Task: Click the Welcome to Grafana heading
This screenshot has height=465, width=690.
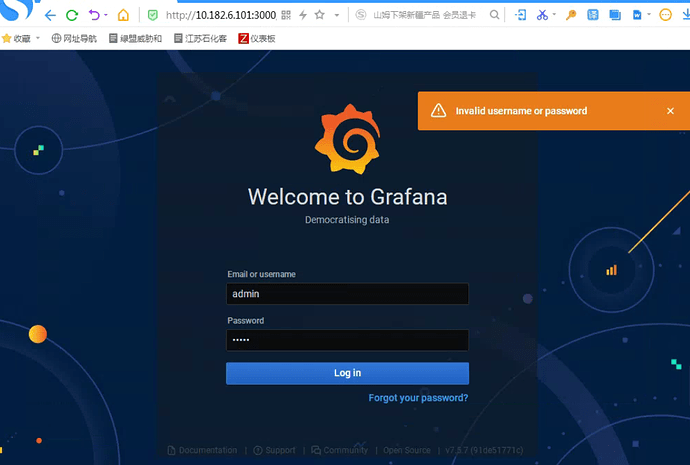Action: tap(348, 197)
